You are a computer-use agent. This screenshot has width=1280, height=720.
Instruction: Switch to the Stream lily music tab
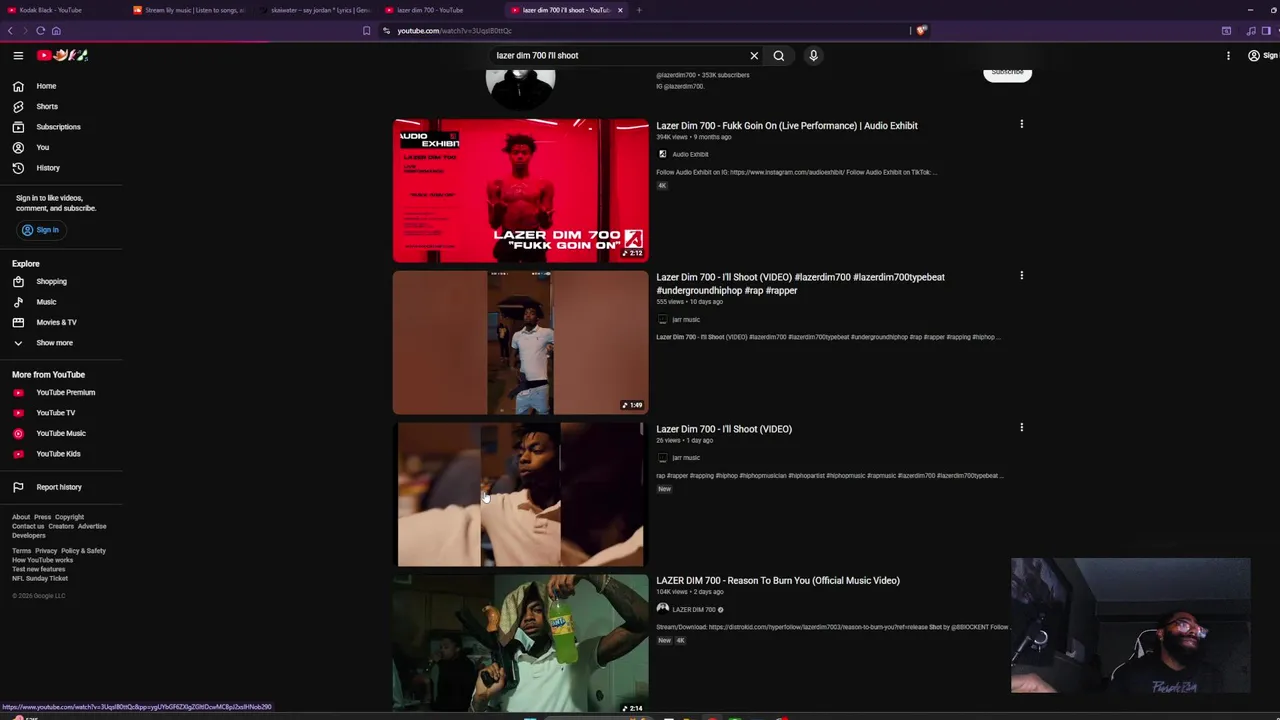click(190, 10)
